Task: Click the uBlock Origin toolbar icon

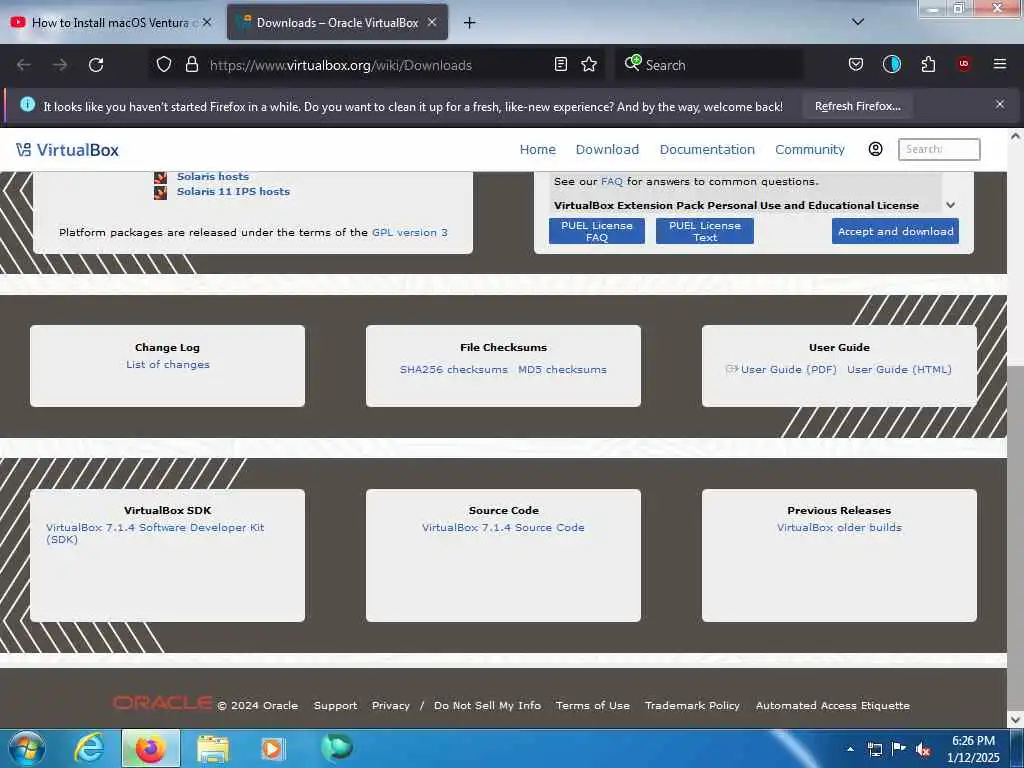Action: click(x=964, y=65)
